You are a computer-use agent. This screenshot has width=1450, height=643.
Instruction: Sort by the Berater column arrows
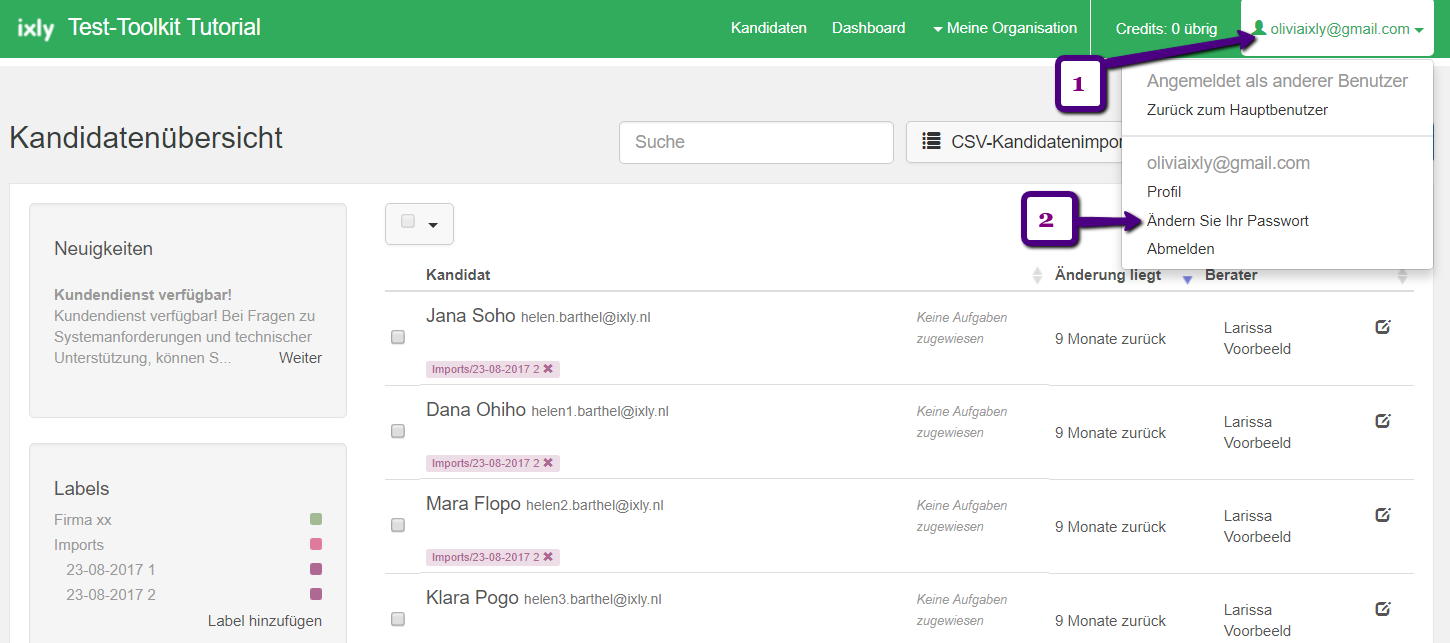(x=1402, y=276)
